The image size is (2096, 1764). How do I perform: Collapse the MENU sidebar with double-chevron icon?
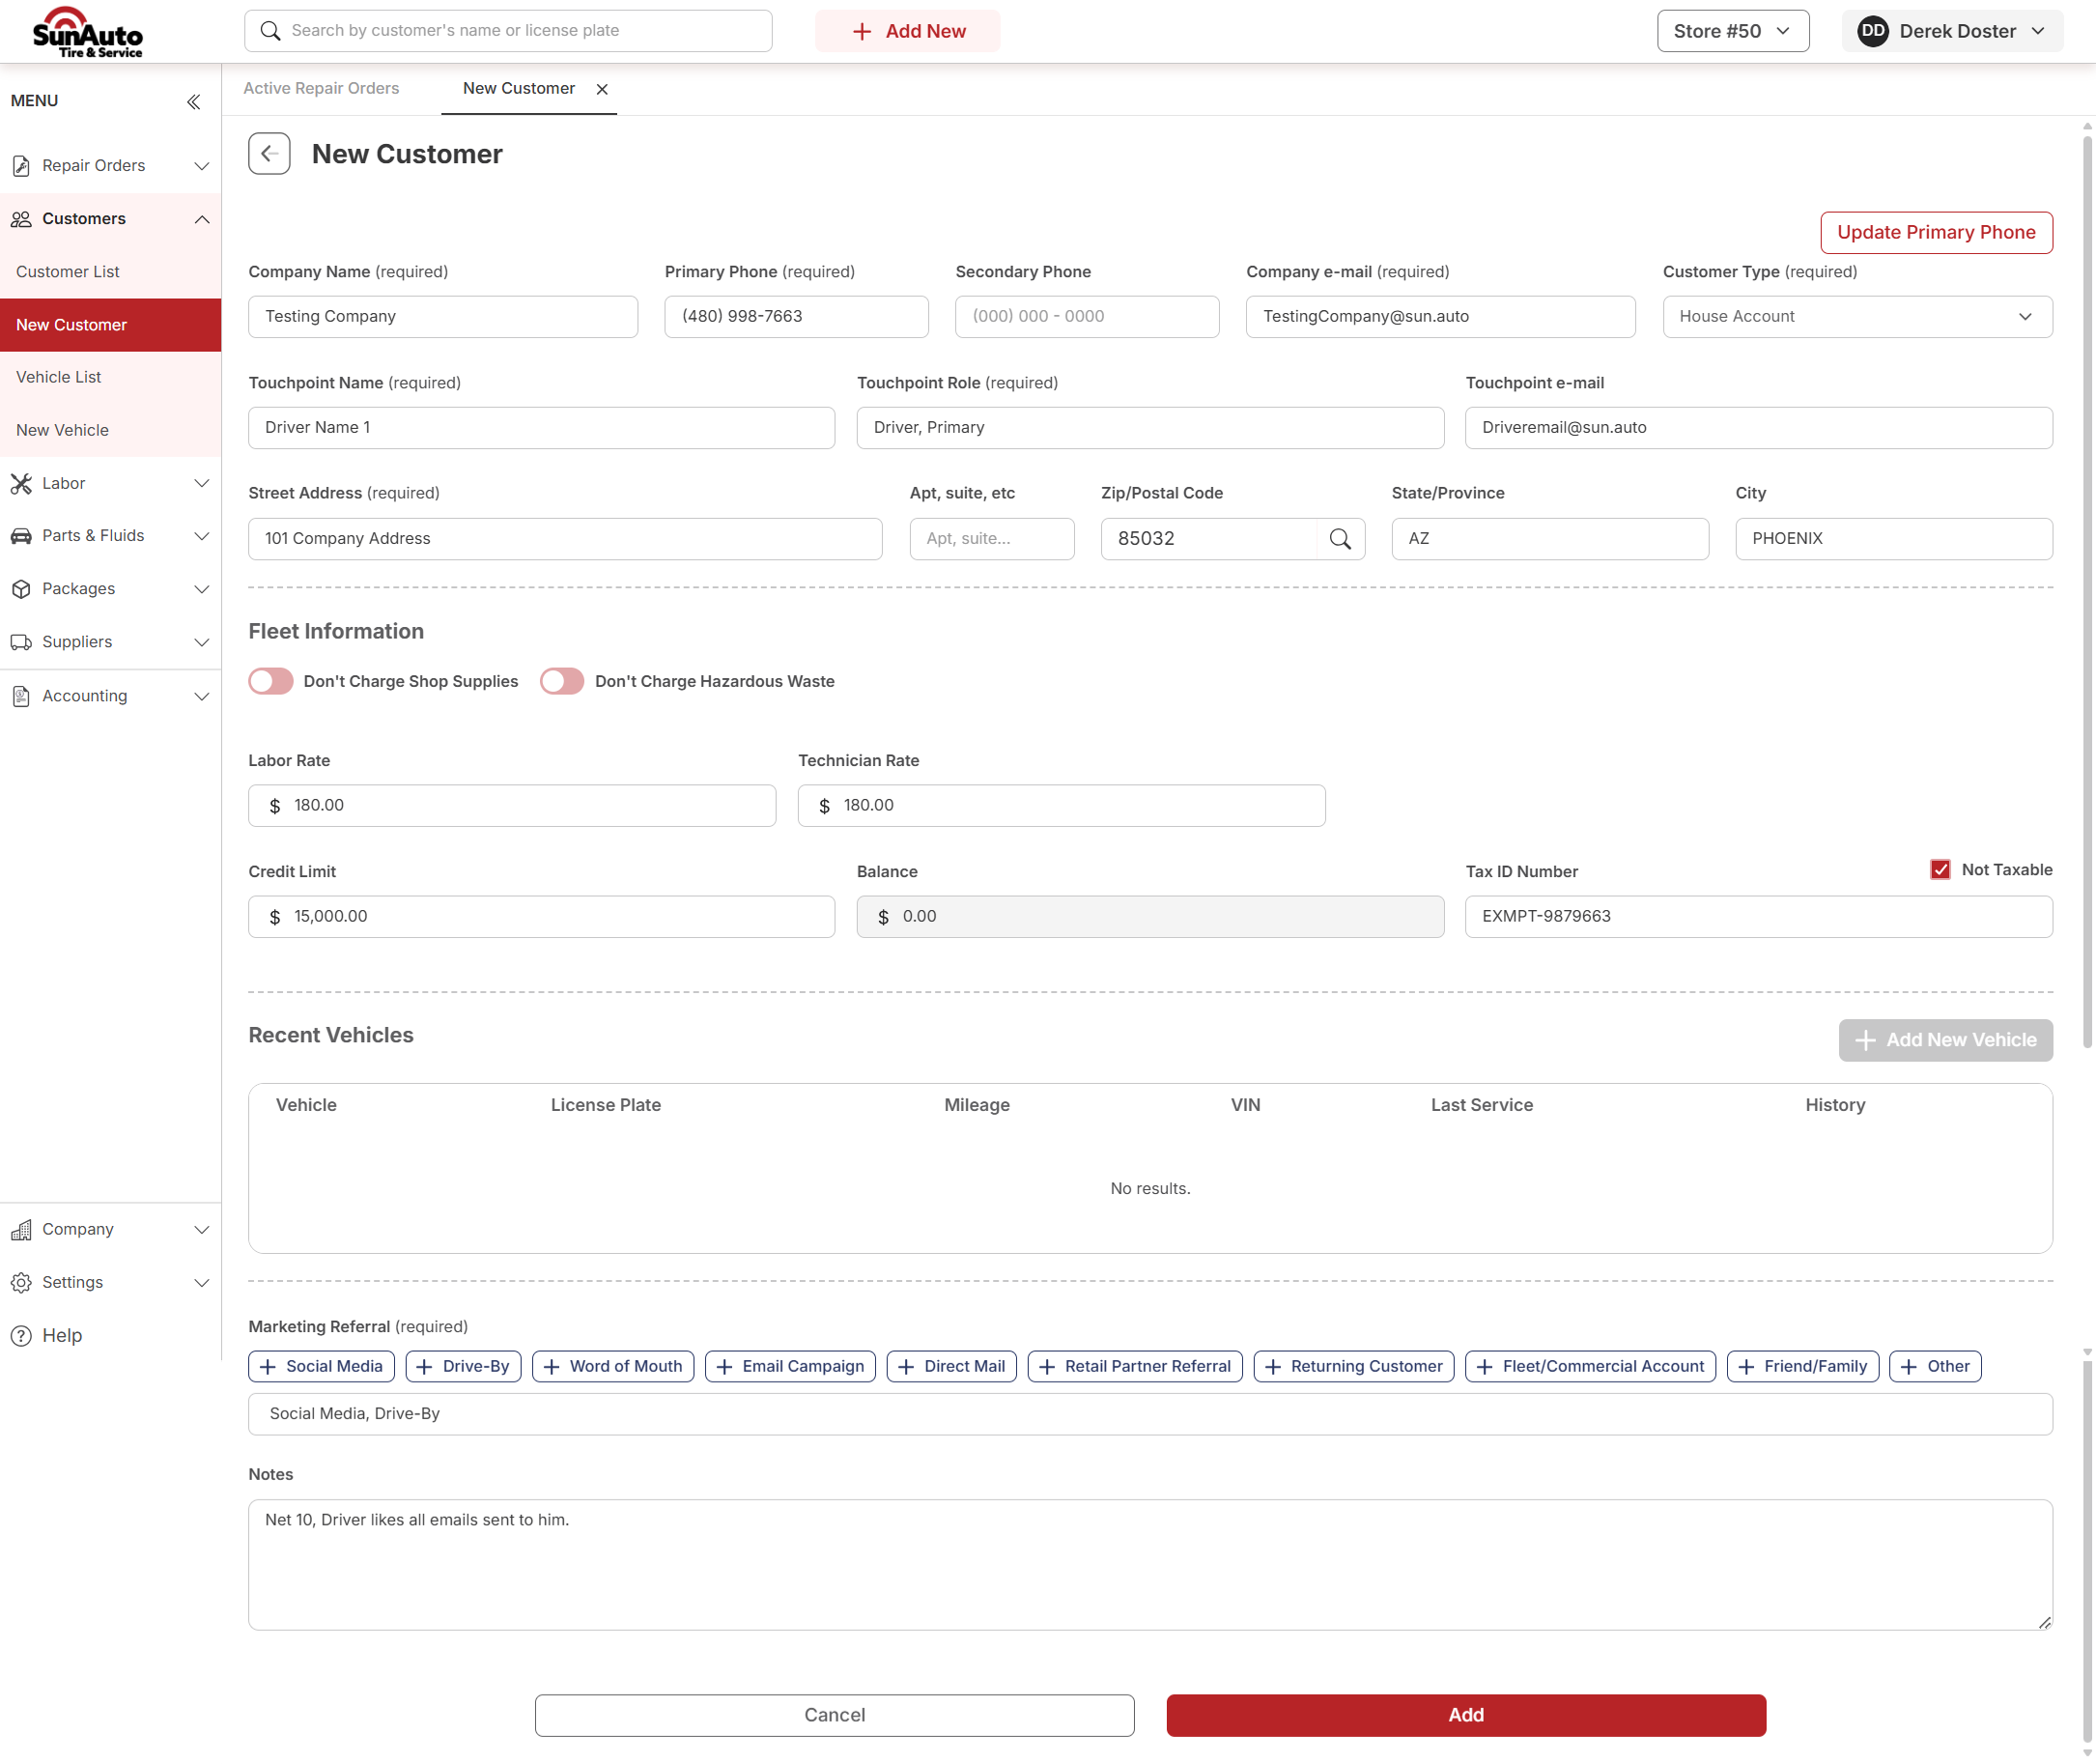tap(194, 102)
